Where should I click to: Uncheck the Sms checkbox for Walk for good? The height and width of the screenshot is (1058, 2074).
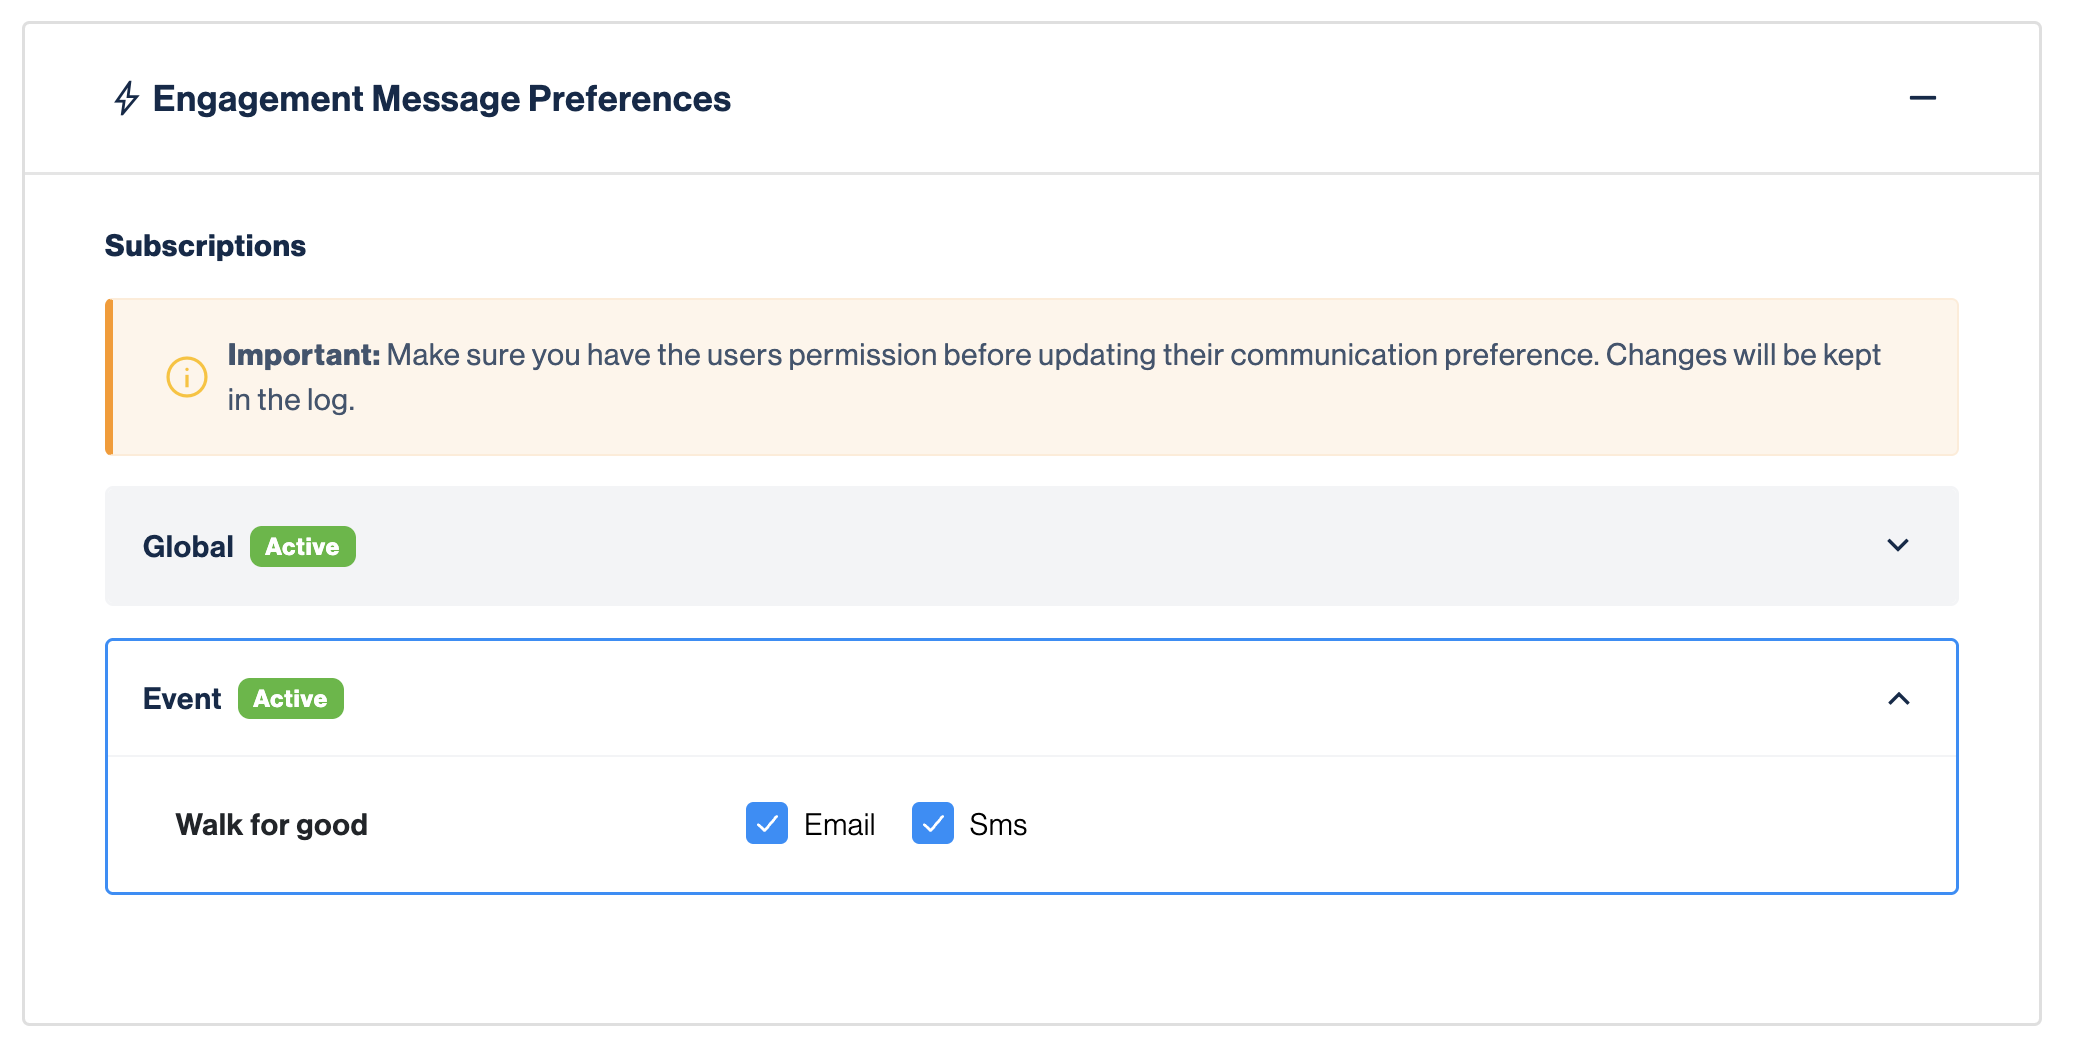click(x=933, y=824)
